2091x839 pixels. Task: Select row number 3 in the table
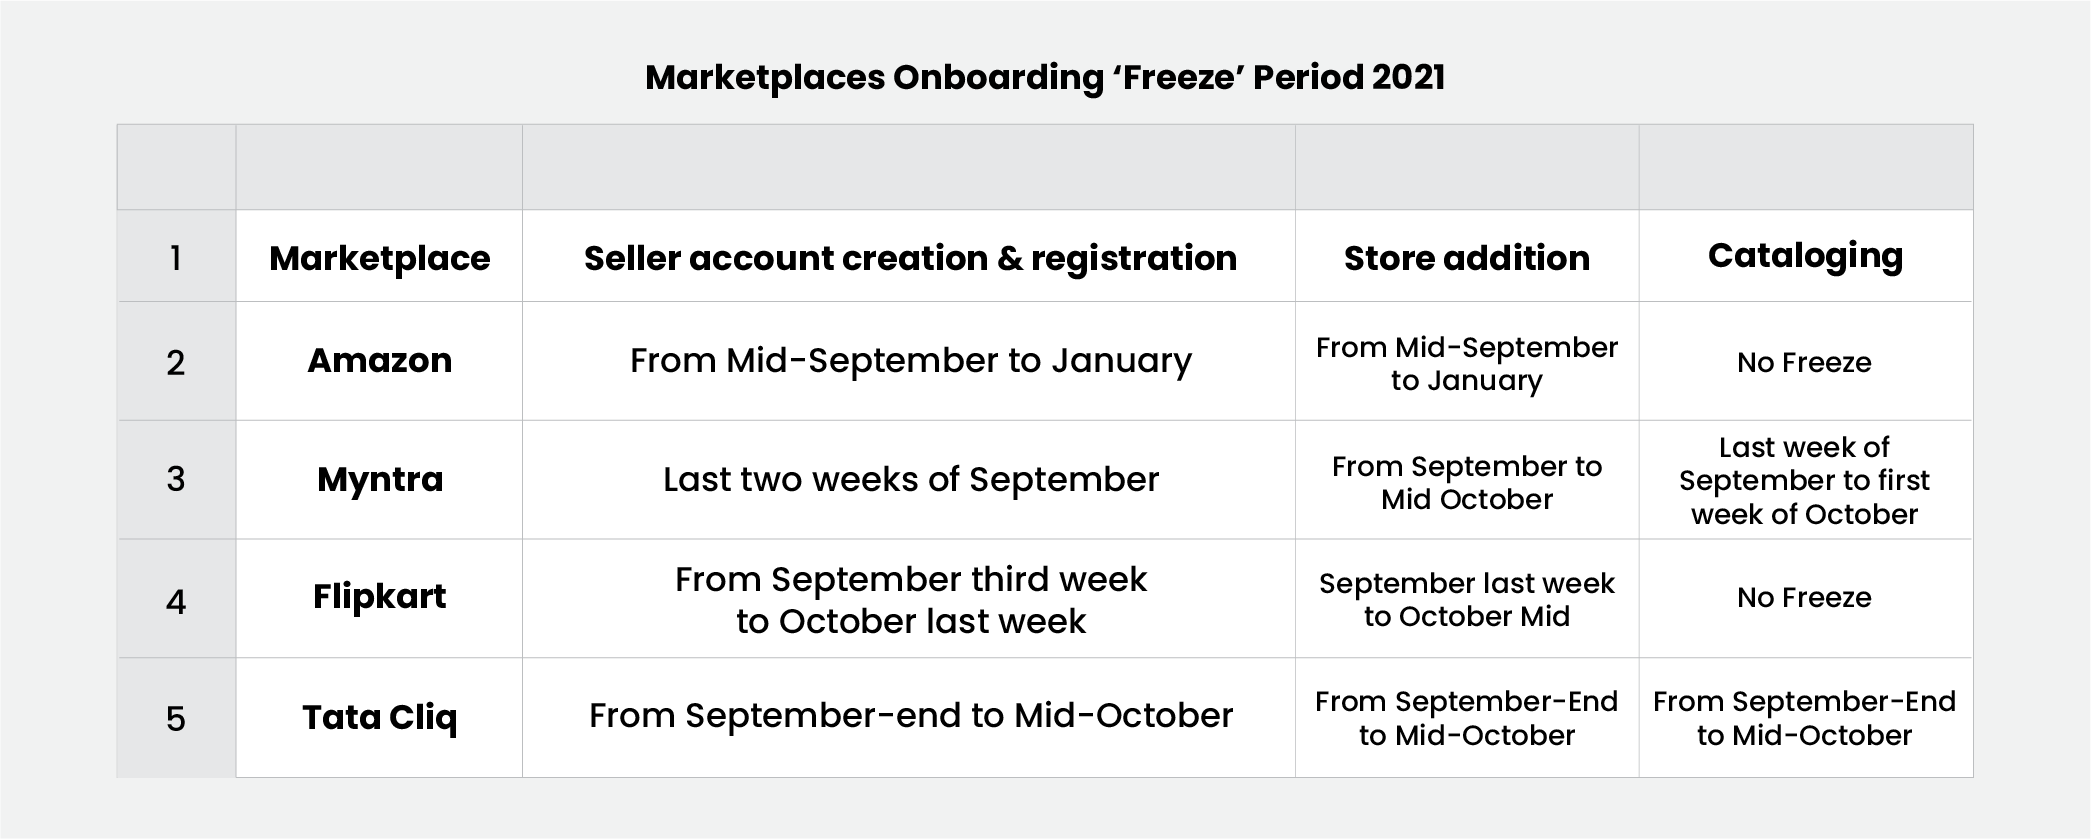176,480
